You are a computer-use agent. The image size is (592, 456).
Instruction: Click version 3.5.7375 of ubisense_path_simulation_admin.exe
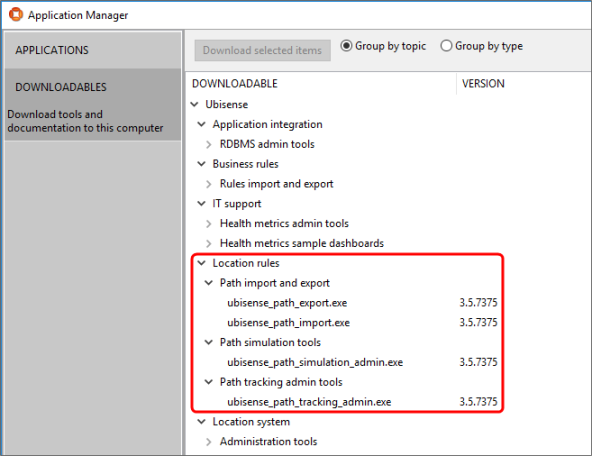478,362
